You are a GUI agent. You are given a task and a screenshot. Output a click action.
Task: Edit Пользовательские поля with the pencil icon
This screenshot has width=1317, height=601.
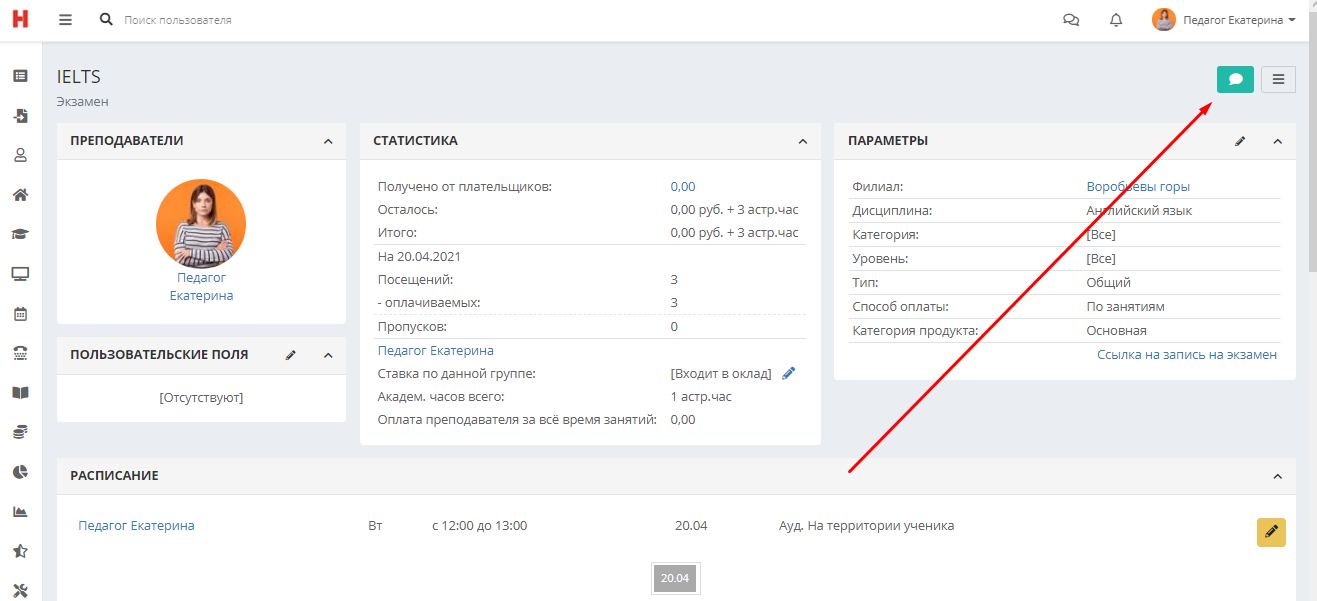coord(291,355)
